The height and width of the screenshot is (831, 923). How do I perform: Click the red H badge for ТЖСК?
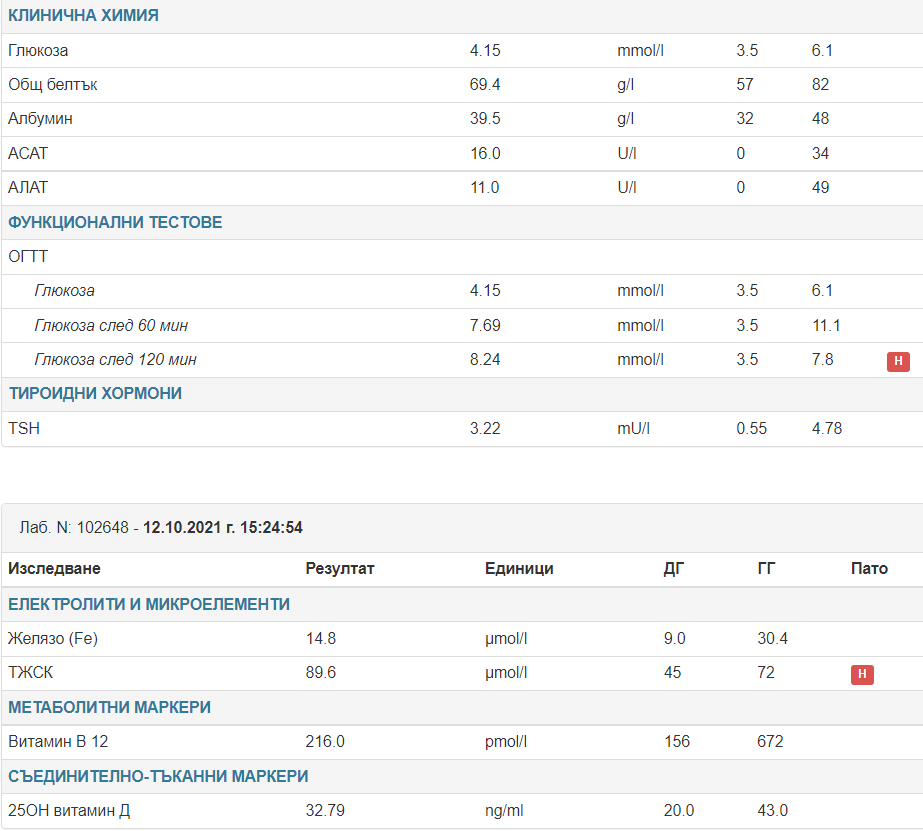[x=862, y=674]
